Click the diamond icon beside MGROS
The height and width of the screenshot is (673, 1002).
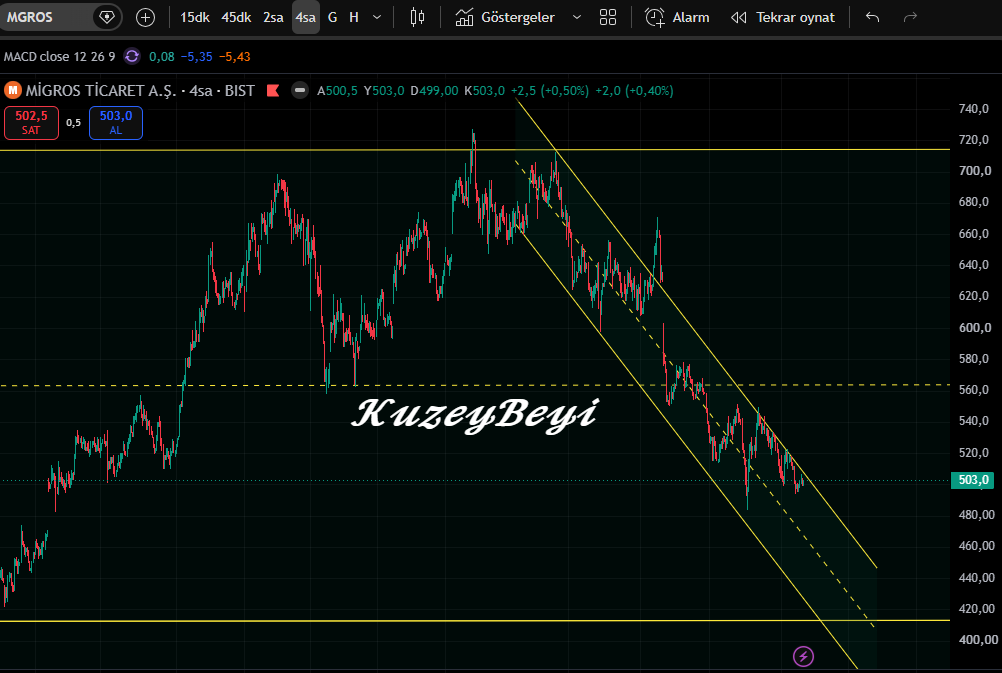107,17
